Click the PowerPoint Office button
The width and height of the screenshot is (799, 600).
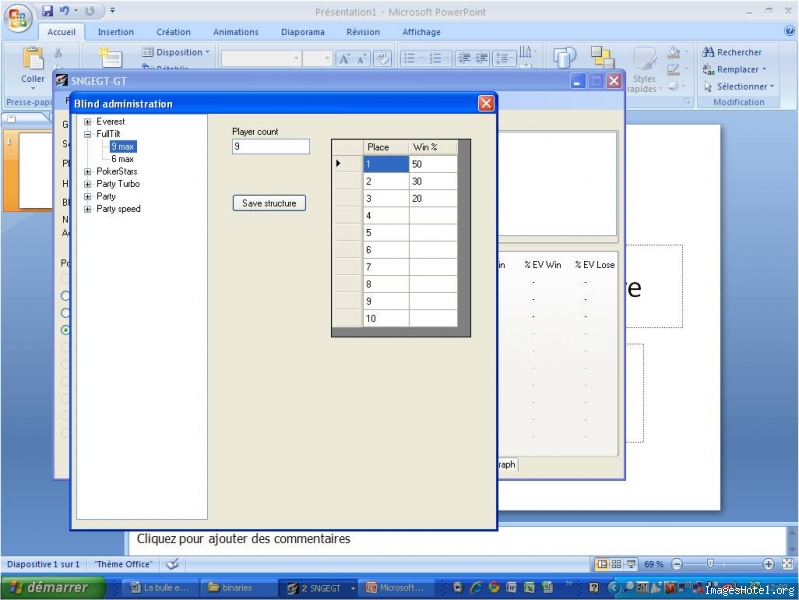(x=18, y=18)
